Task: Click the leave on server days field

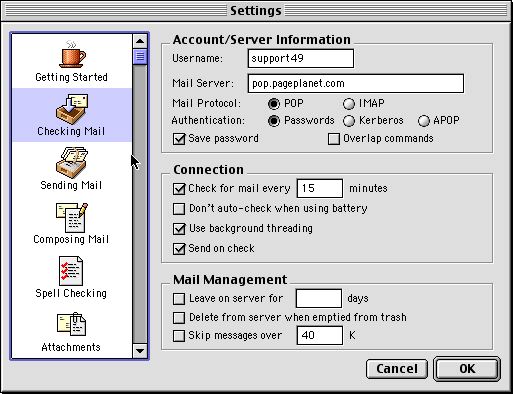Action: (319, 298)
